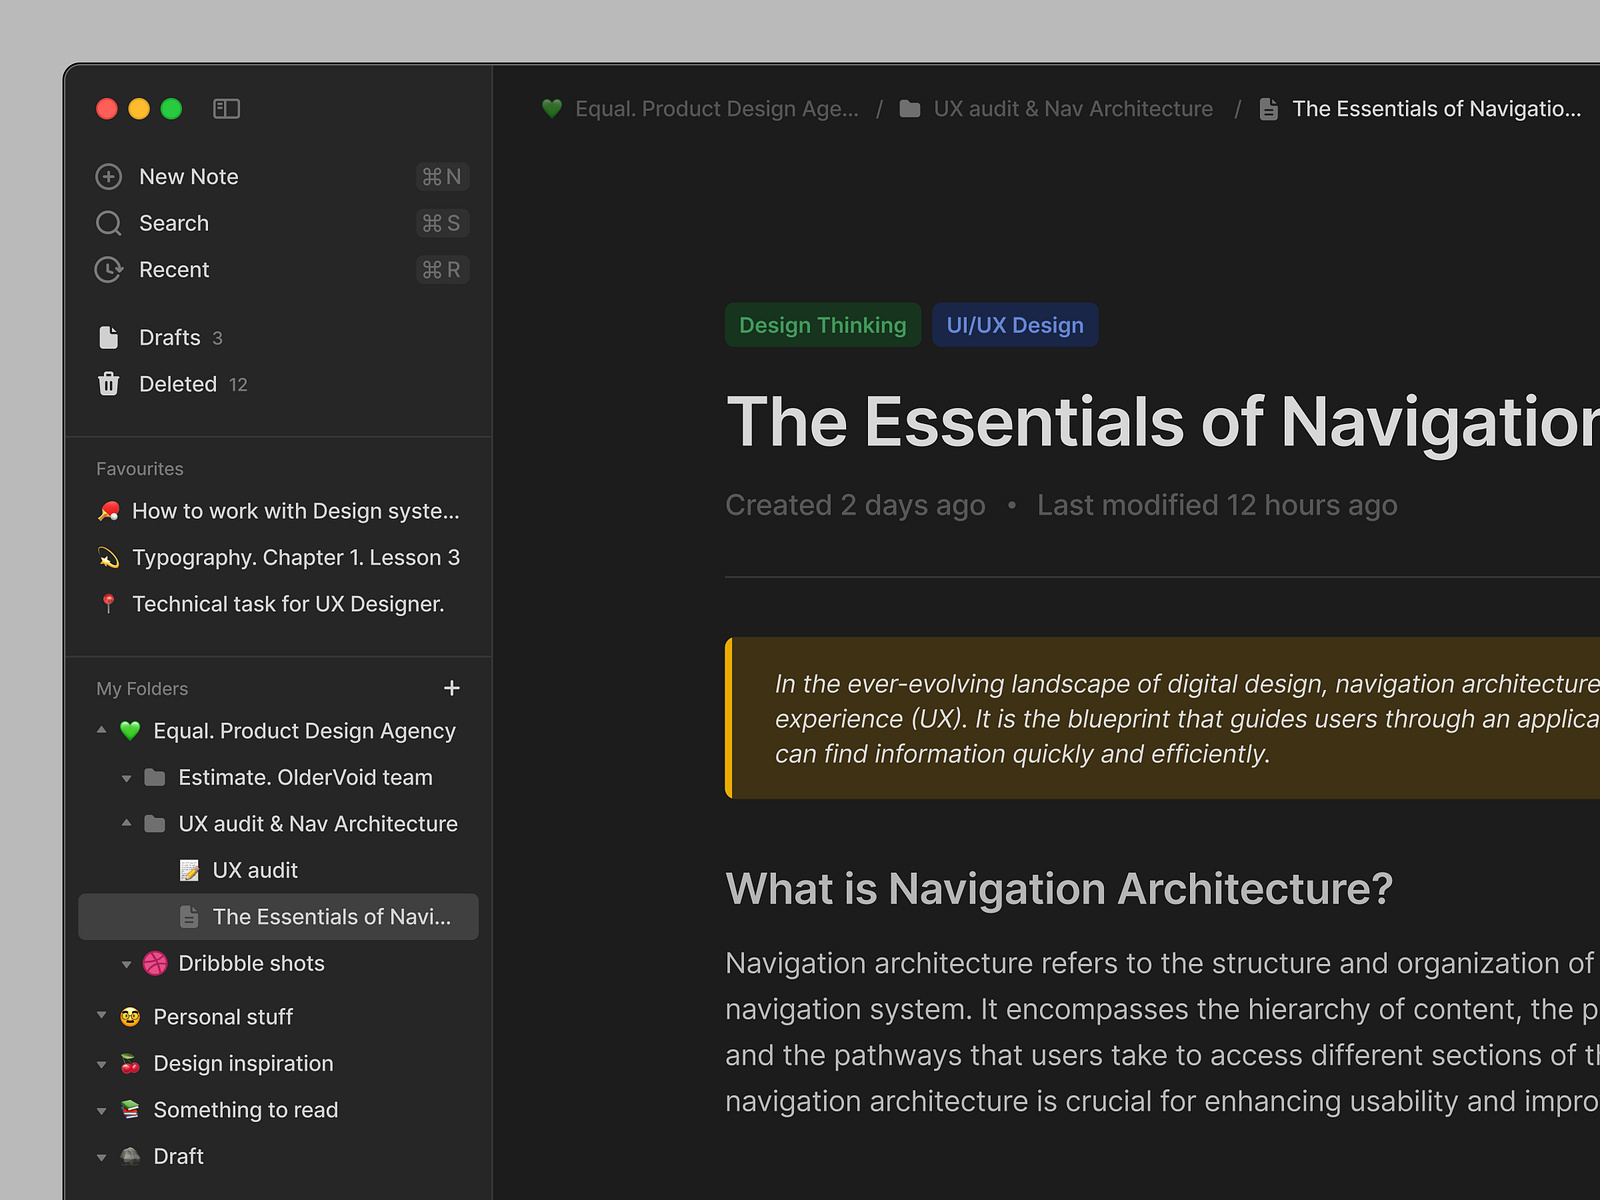
Task: Toggle the sidebar panel icon
Action: point(227,108)
